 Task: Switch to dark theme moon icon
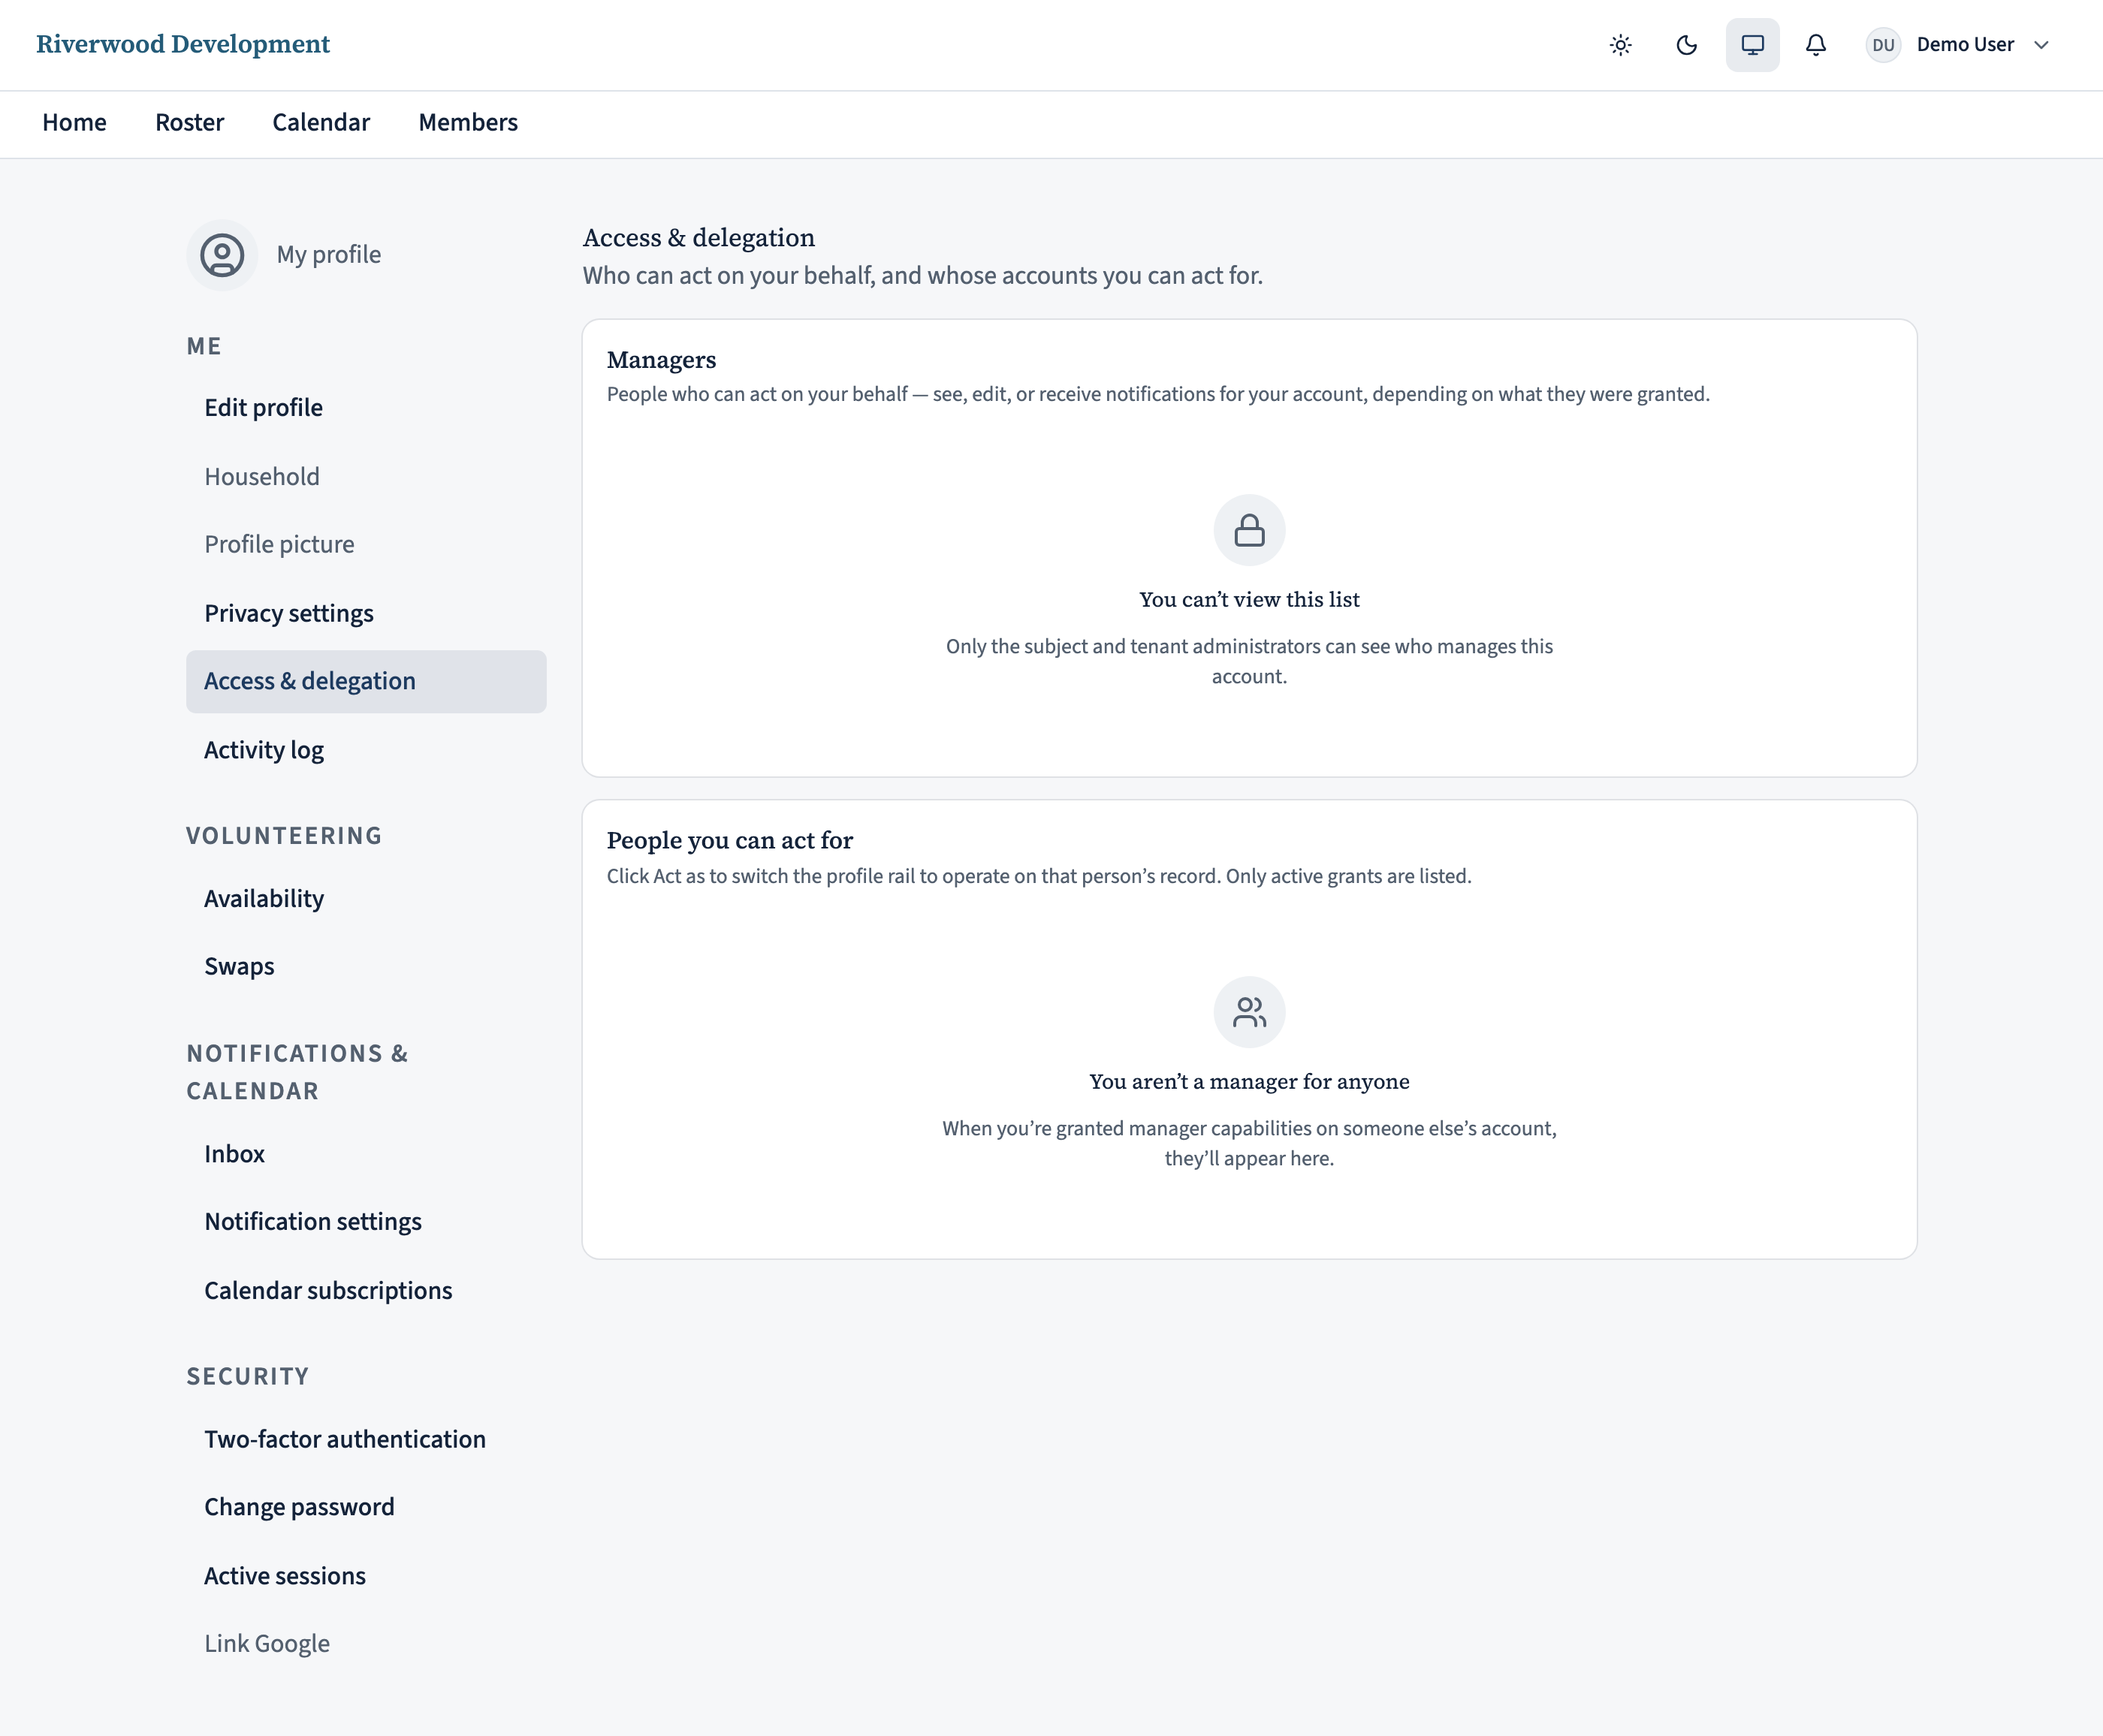(1687, 45)
